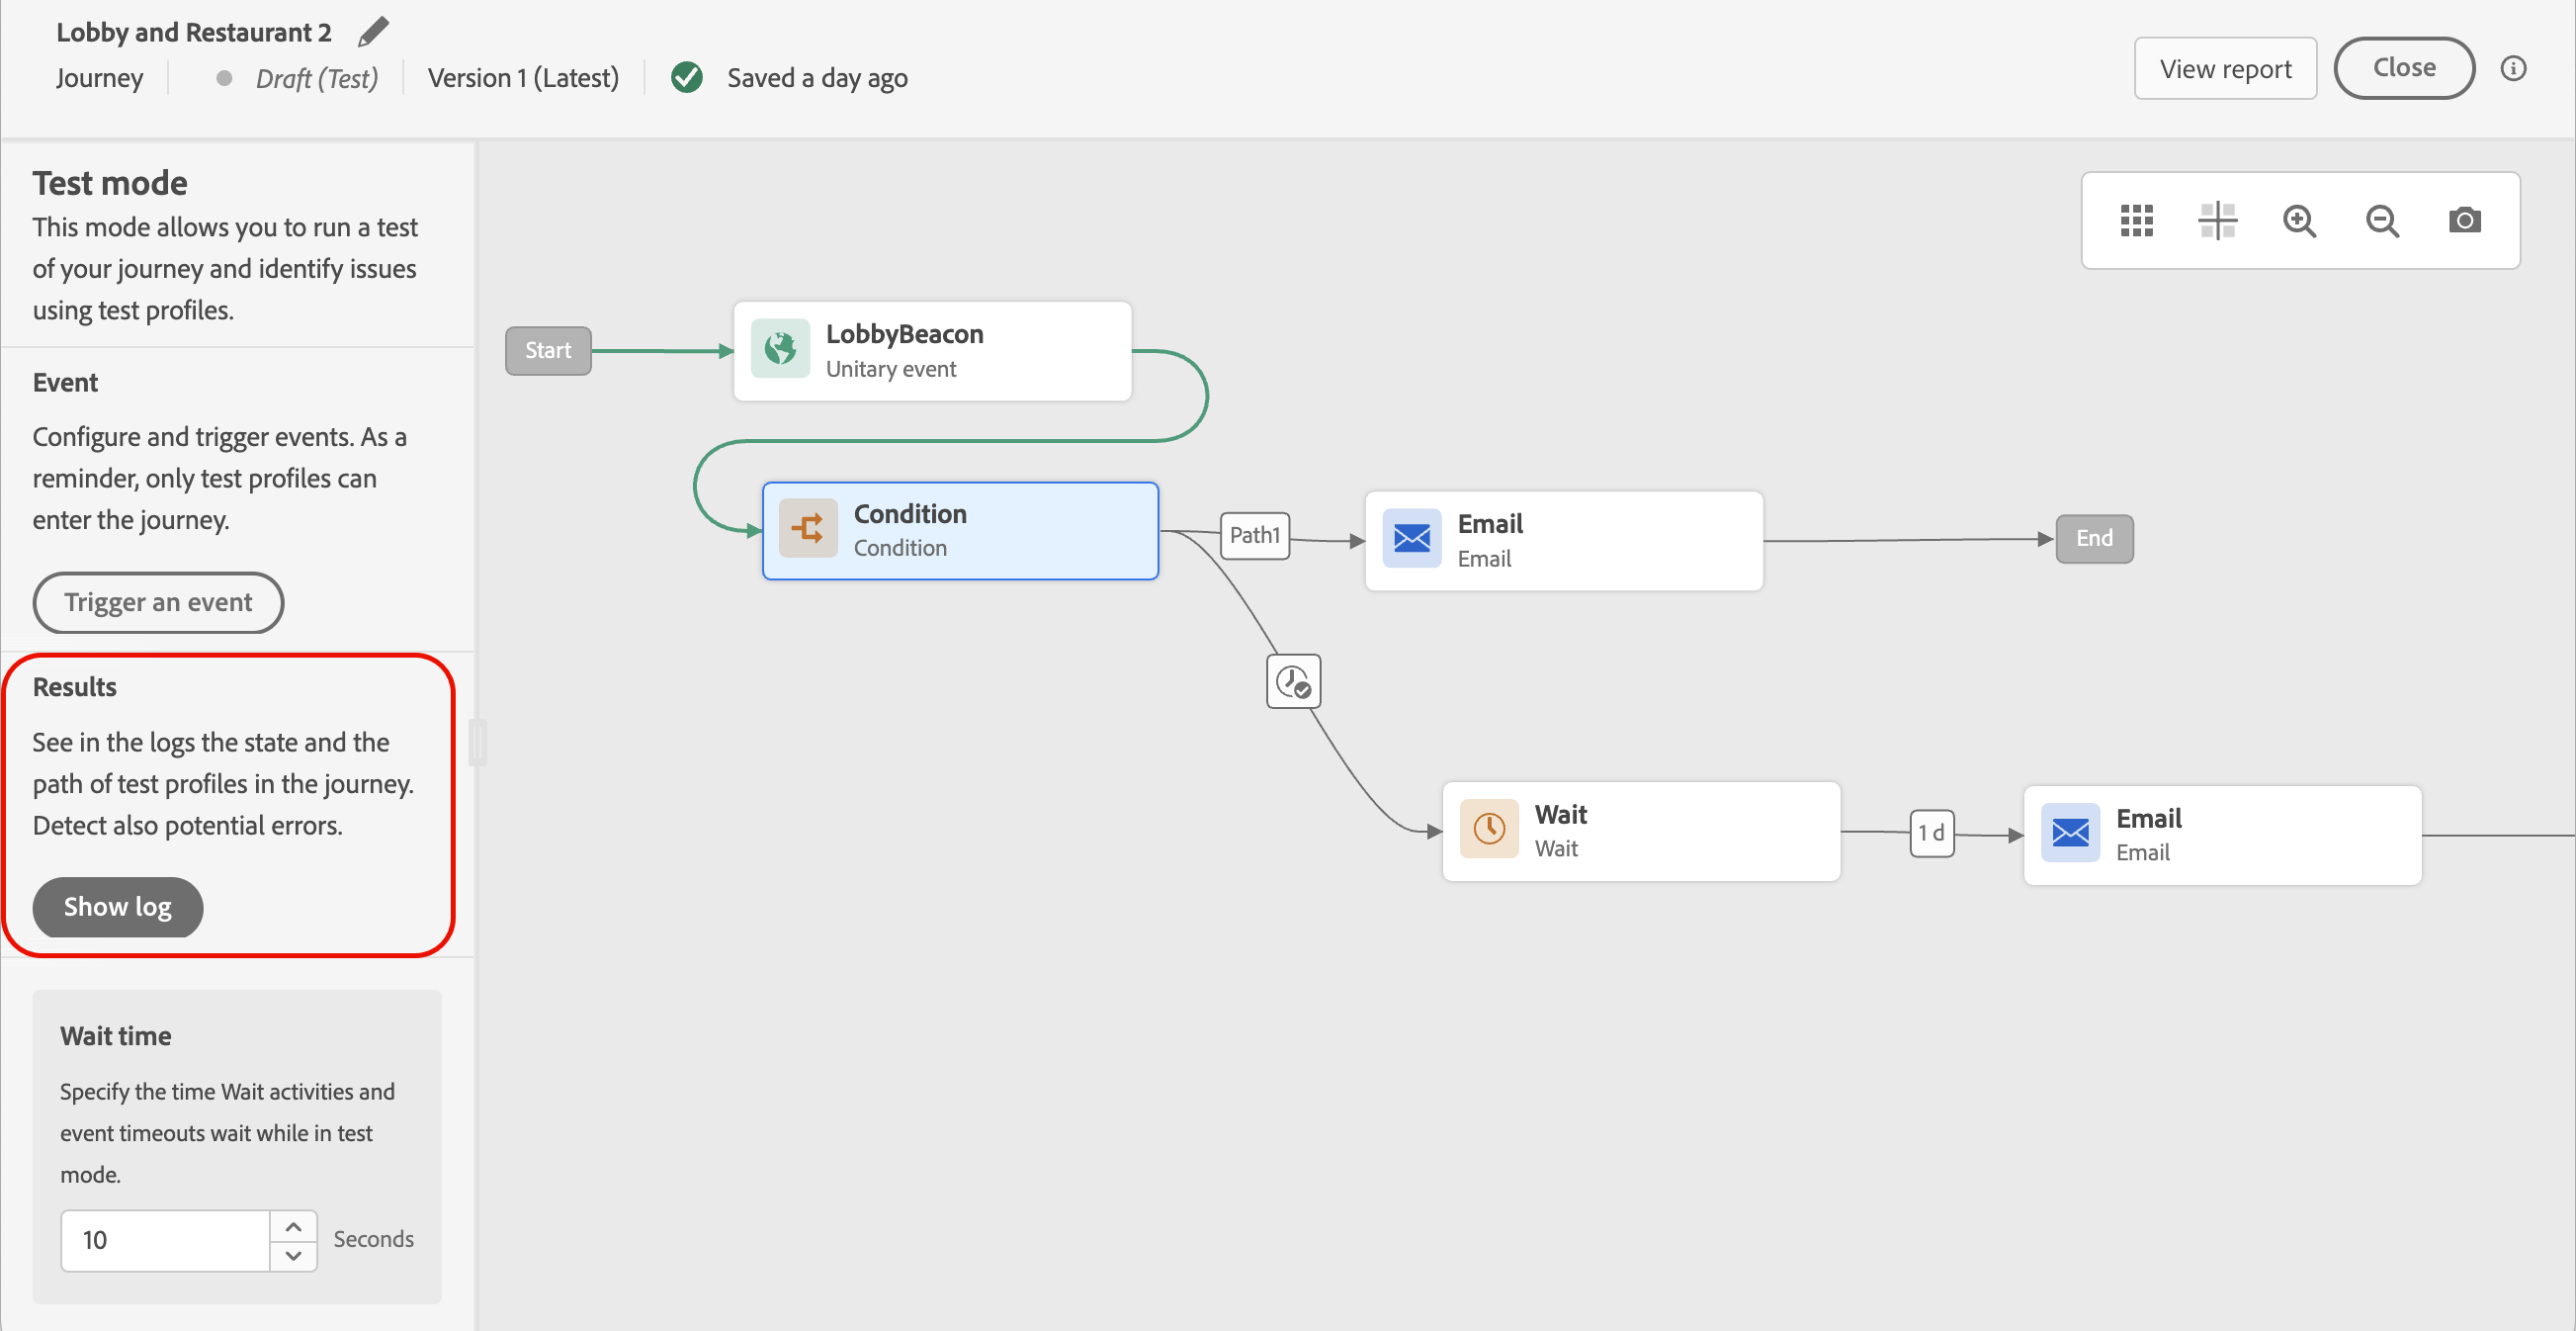Increase wait time with up stepper arrow
Screen dimensions: 2576x1331
(x=293, y=1226)
